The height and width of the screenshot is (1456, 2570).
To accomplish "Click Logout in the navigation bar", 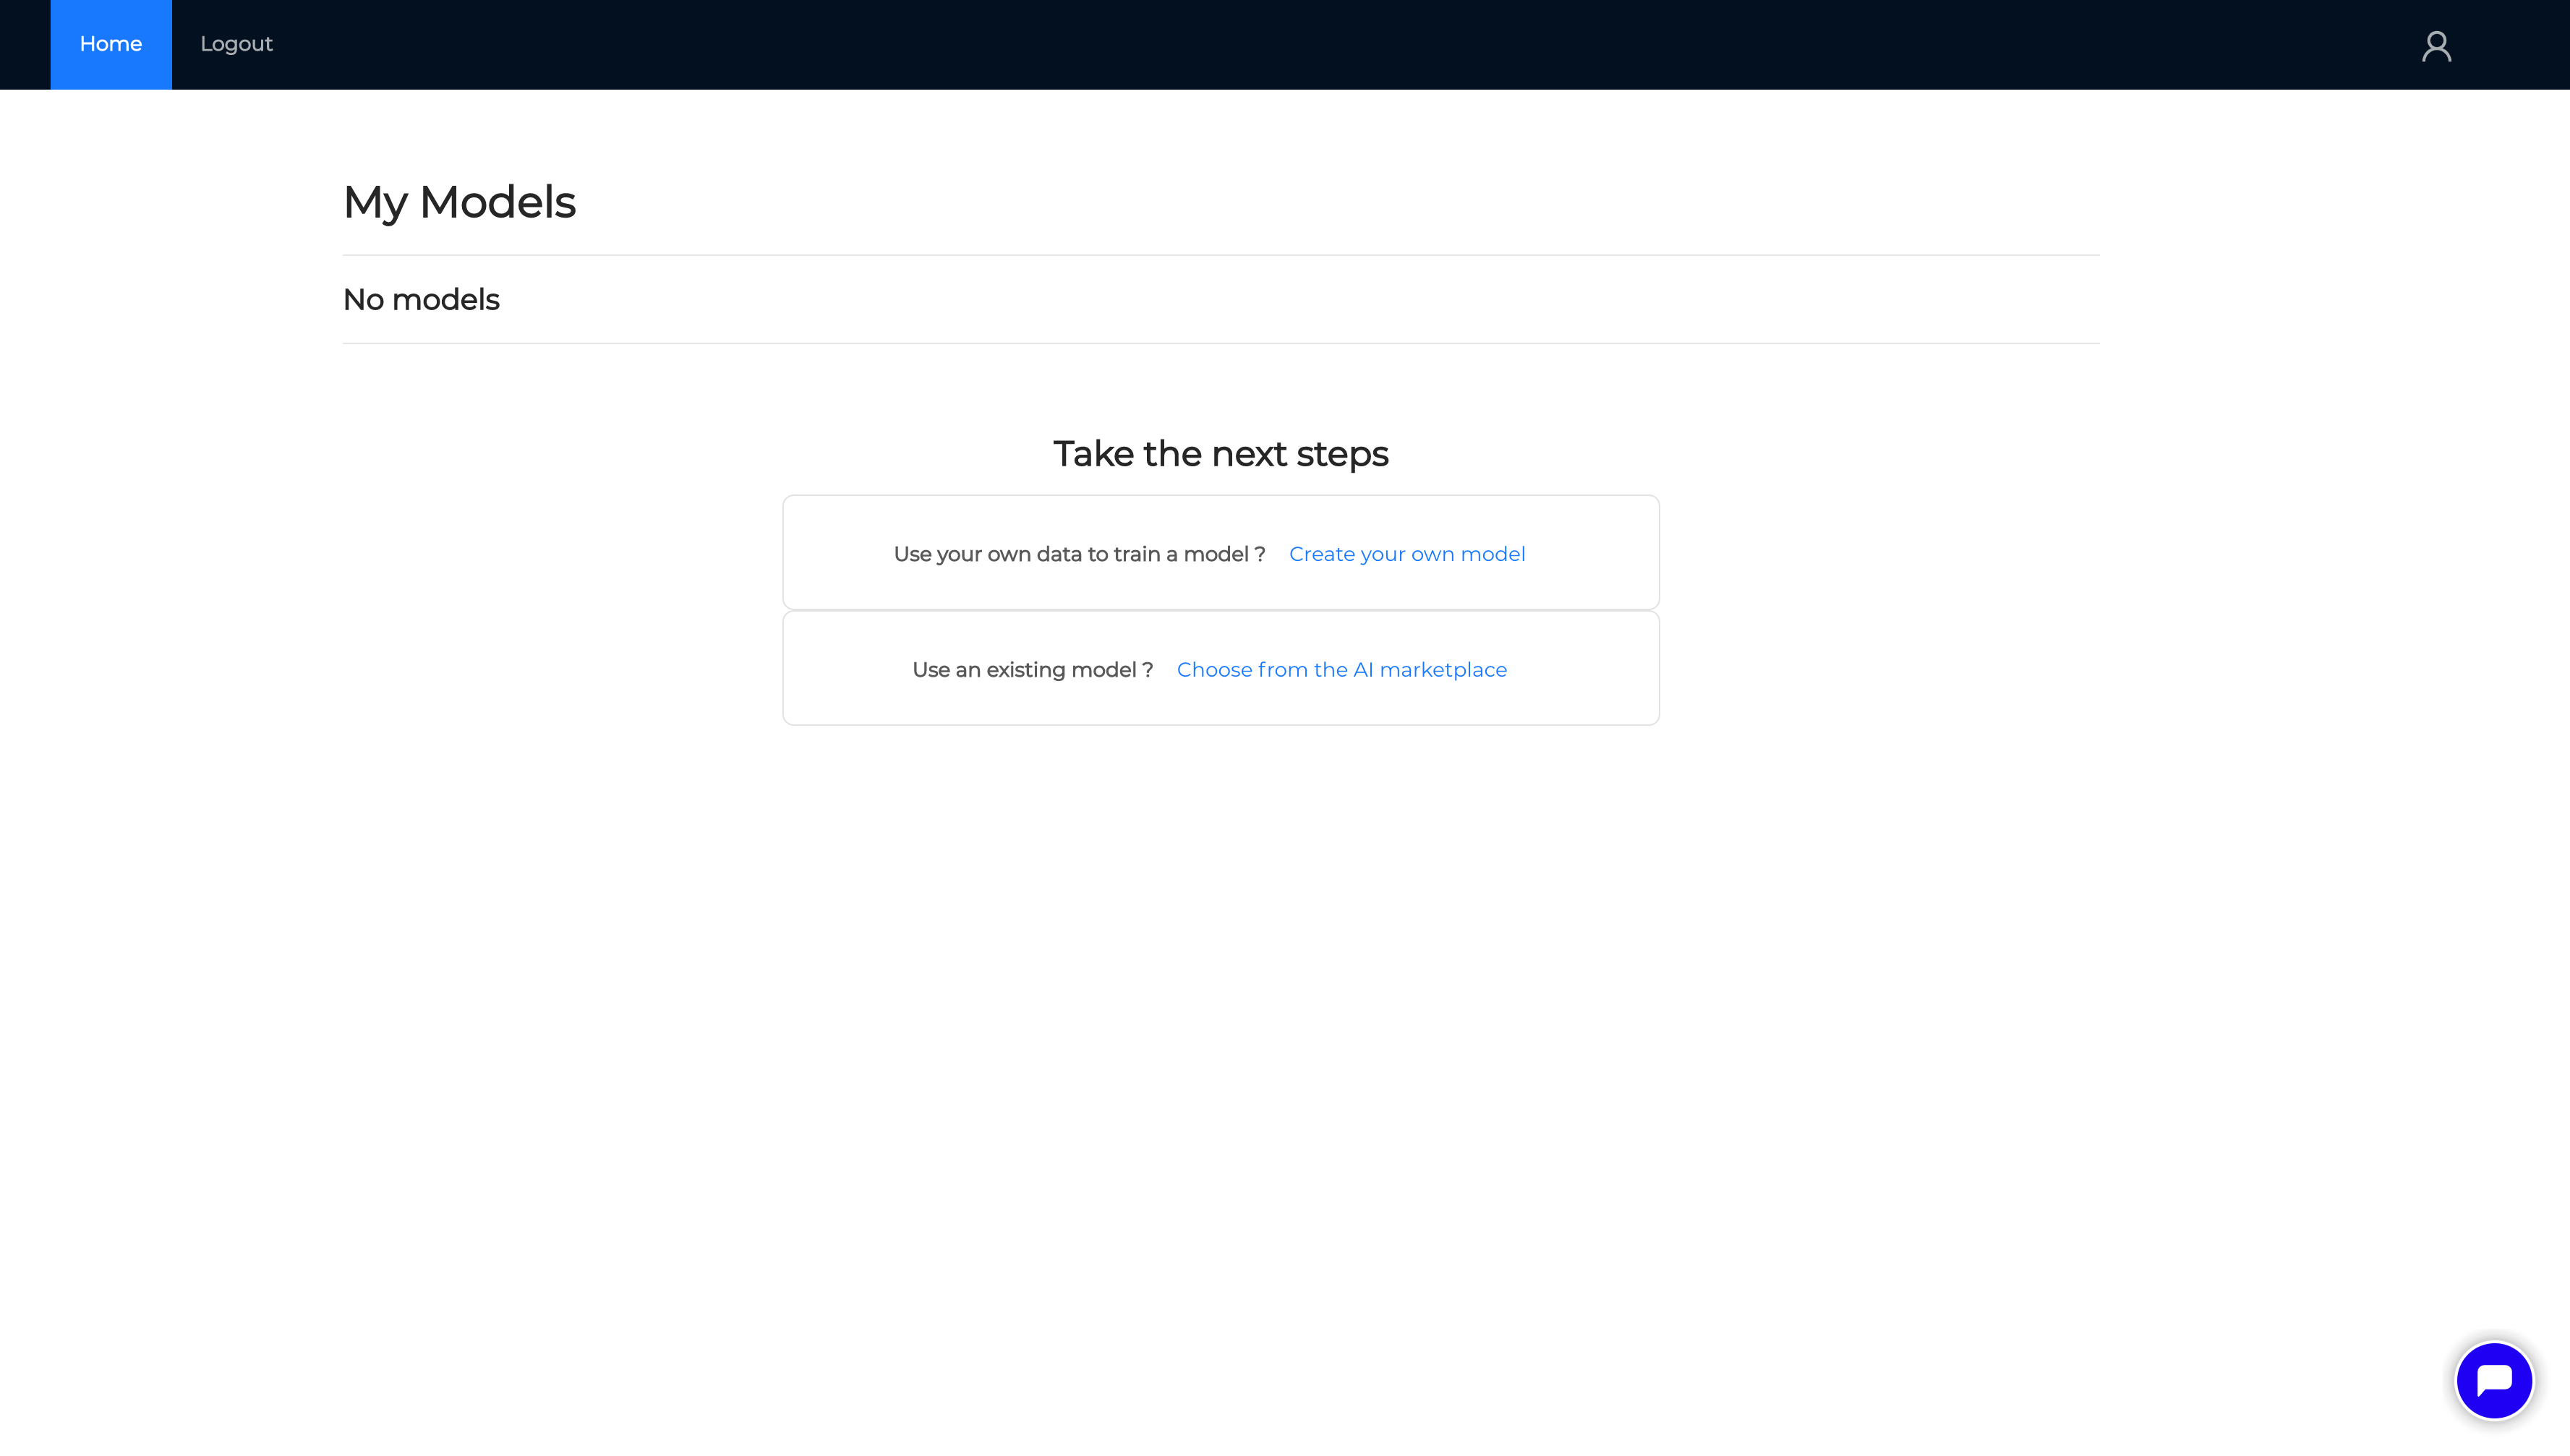I will (x=236, y=44).
